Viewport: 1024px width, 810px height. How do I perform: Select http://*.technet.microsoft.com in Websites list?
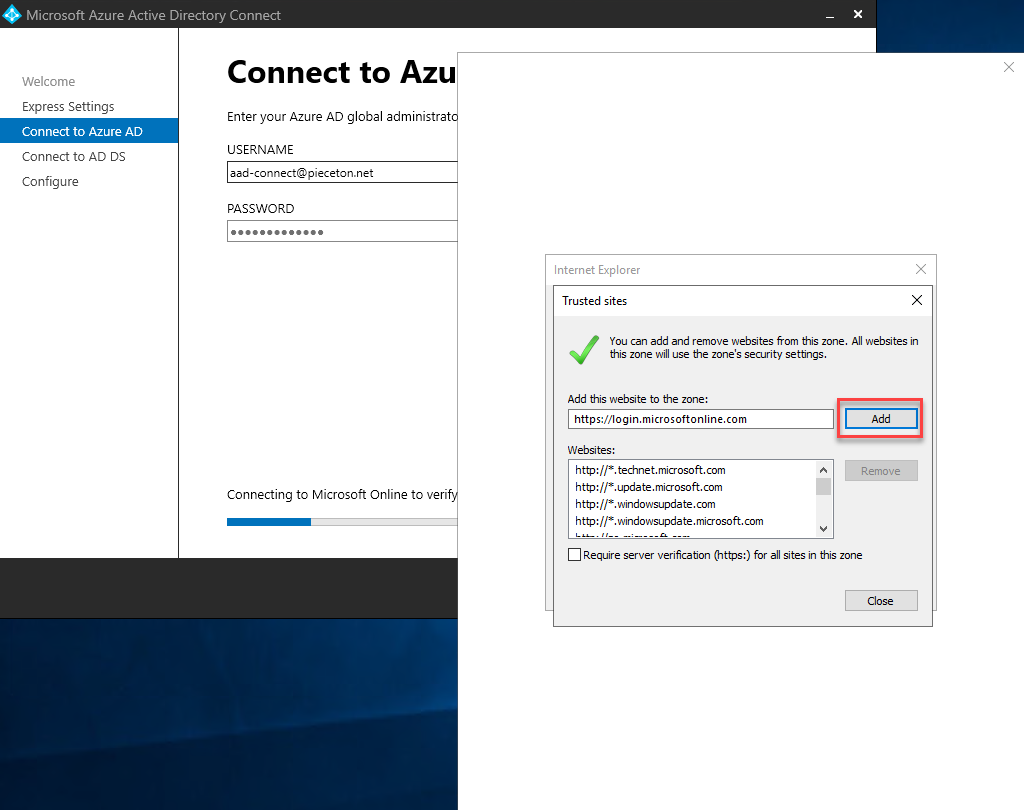[x=650, y=470]
